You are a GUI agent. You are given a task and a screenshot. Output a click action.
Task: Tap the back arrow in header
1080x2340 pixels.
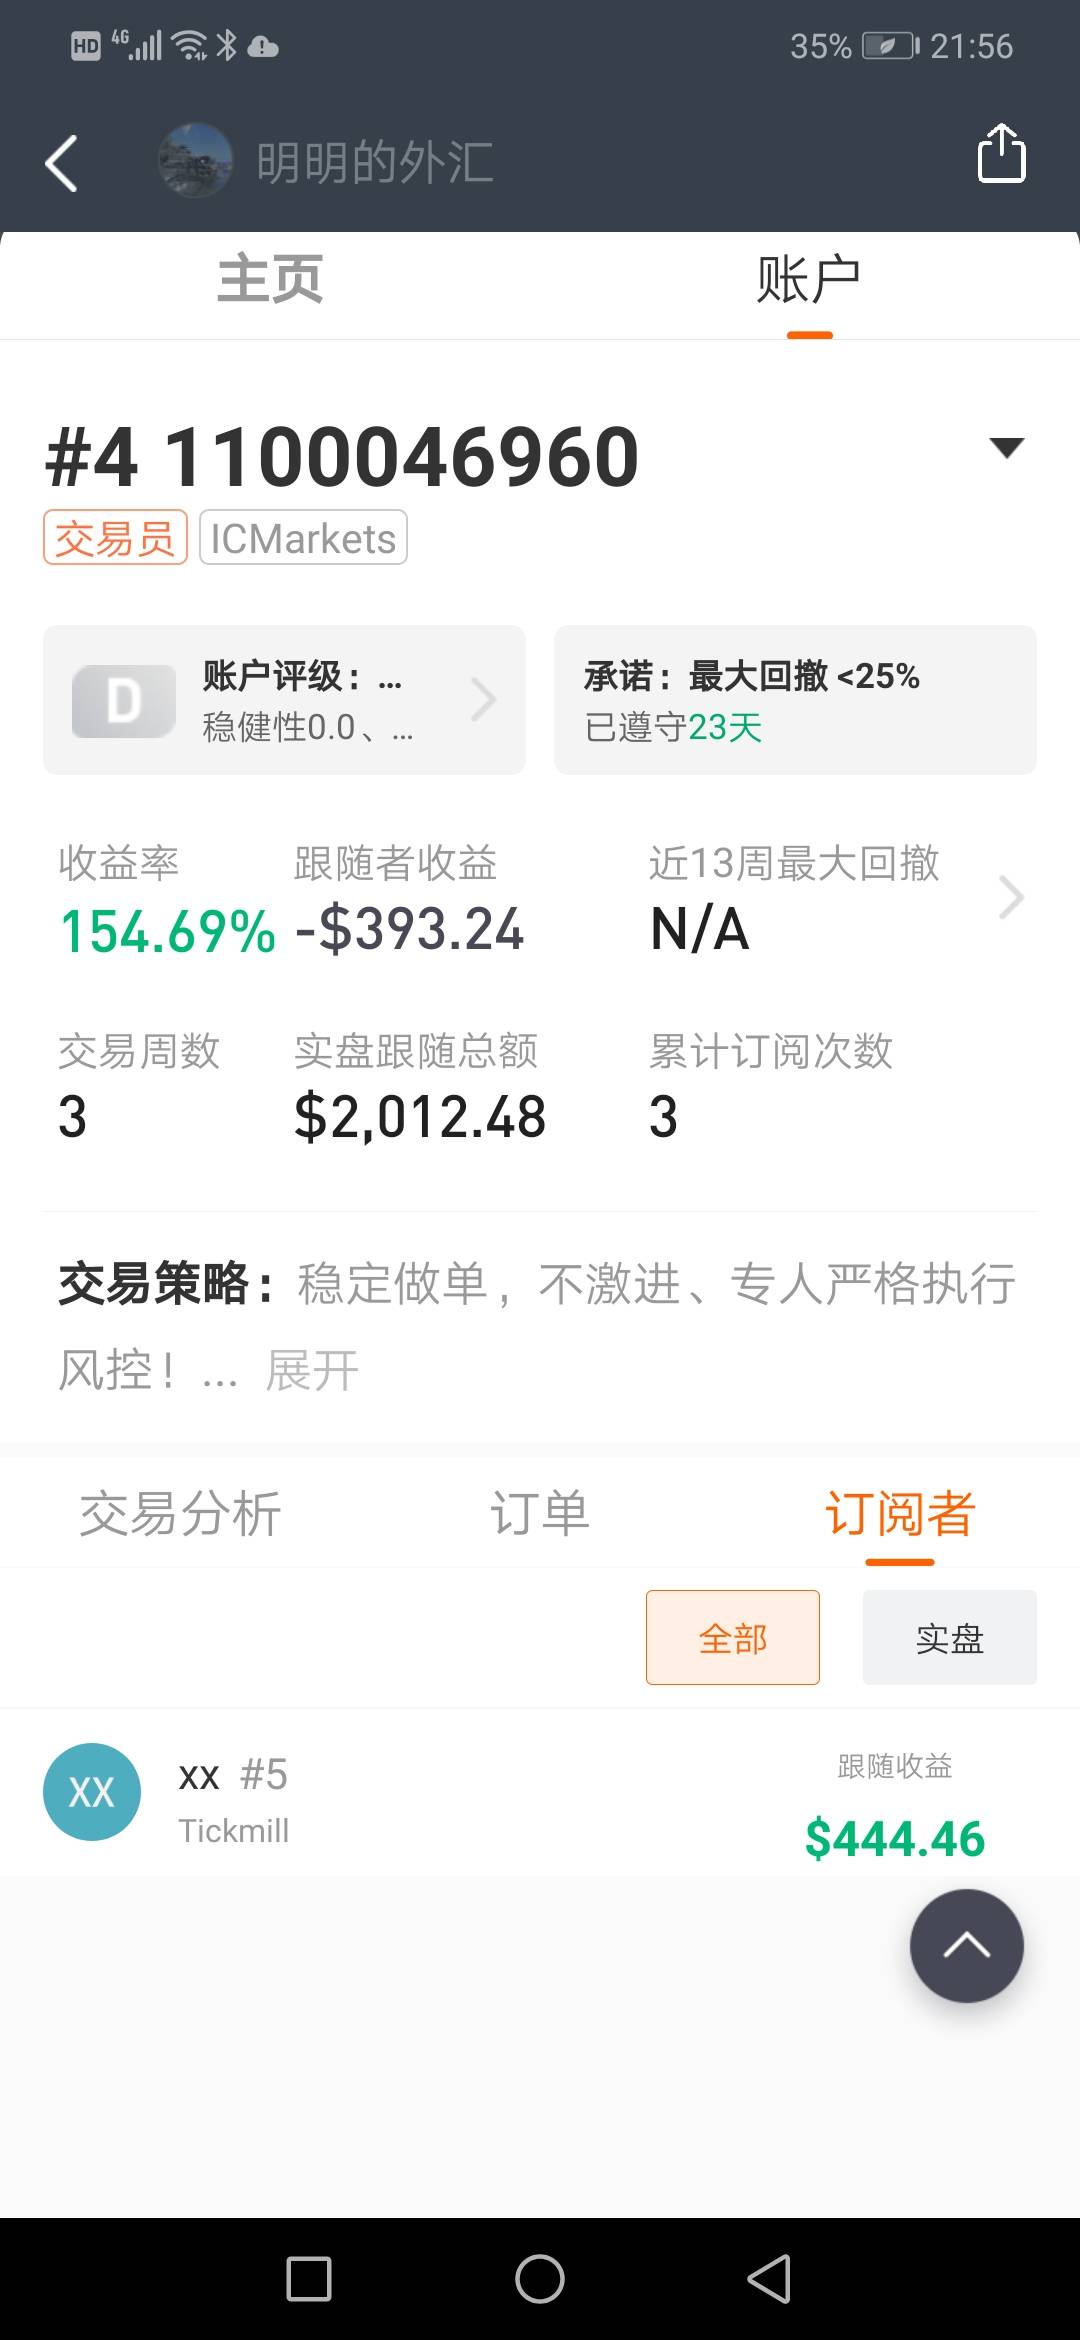pyautogui.click(x=62, y=162)
